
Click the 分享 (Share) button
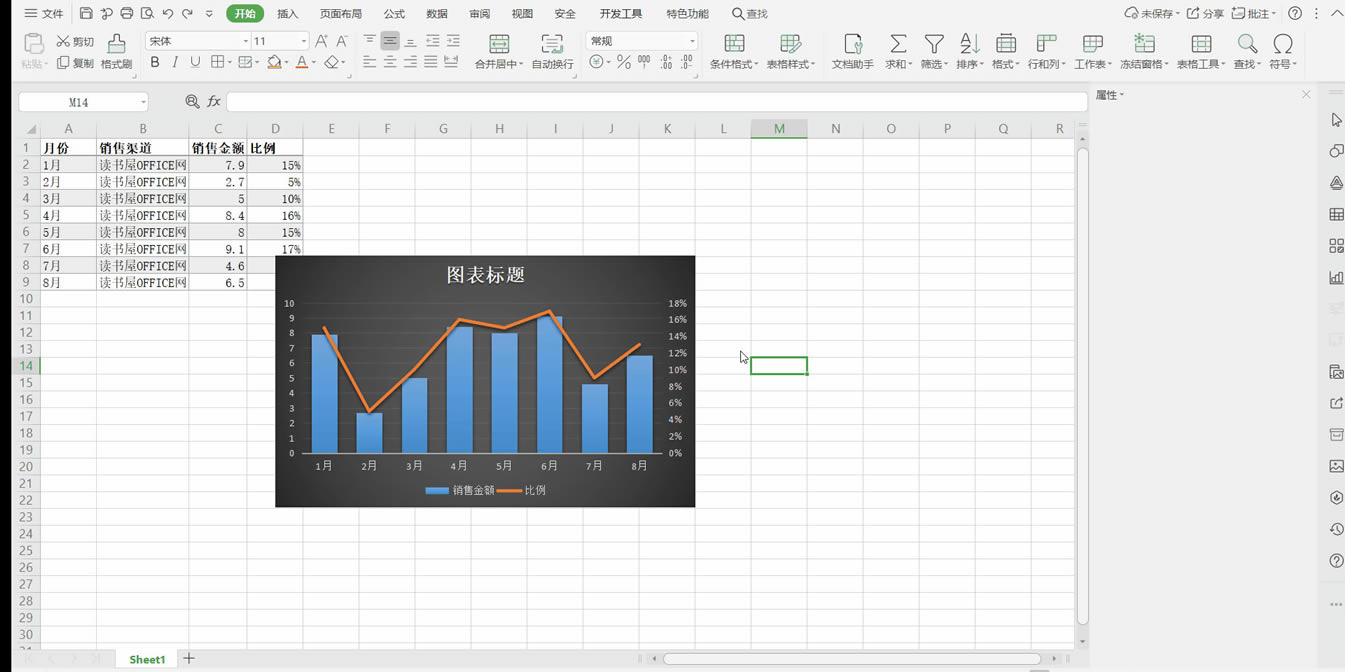[1205, 14]
